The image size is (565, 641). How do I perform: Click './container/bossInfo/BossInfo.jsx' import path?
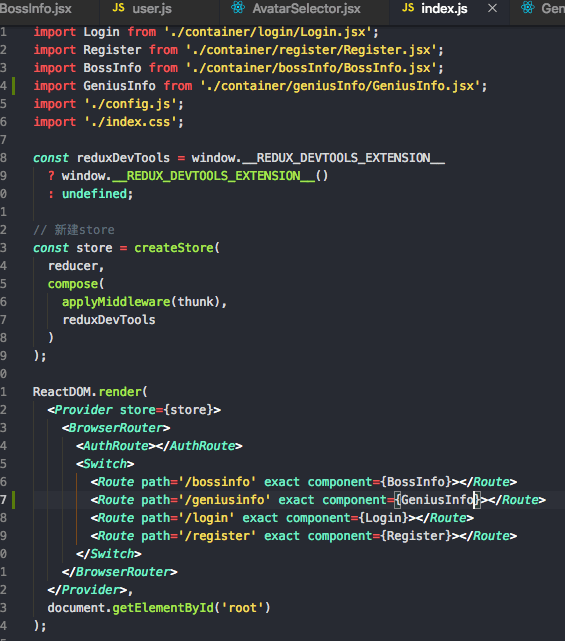pos(311,68)
